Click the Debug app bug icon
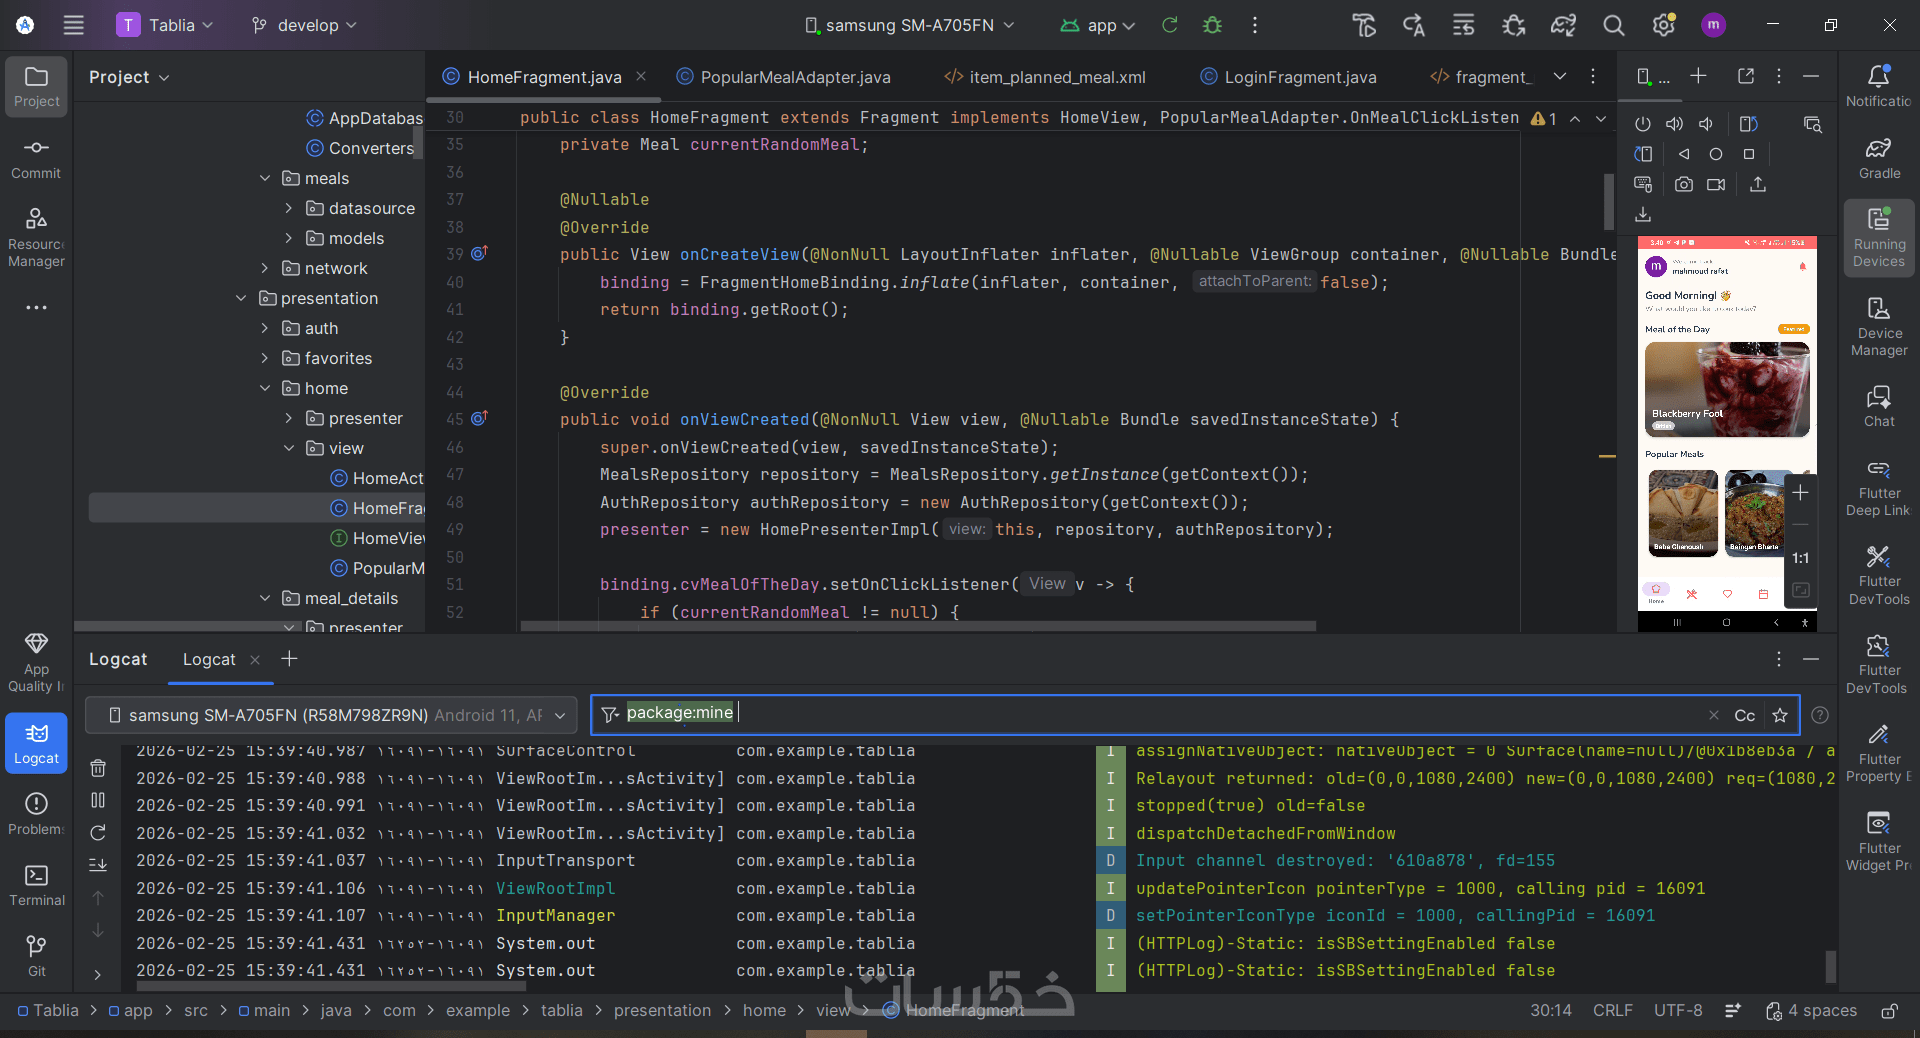 1212,25
